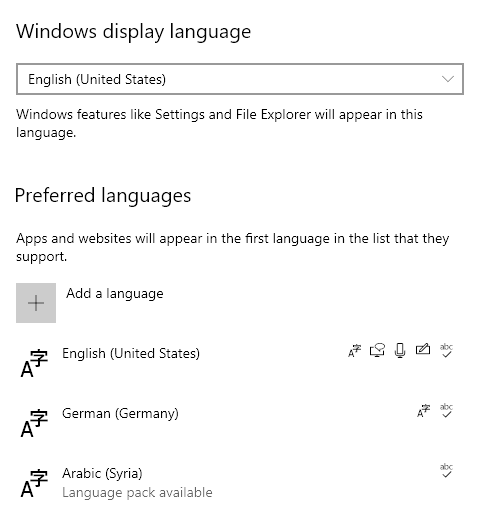This screenshot has height=526, width=479.
Task: Click Arabic (Syria) spell-check abc icon
Action: [x=446, y=471]
